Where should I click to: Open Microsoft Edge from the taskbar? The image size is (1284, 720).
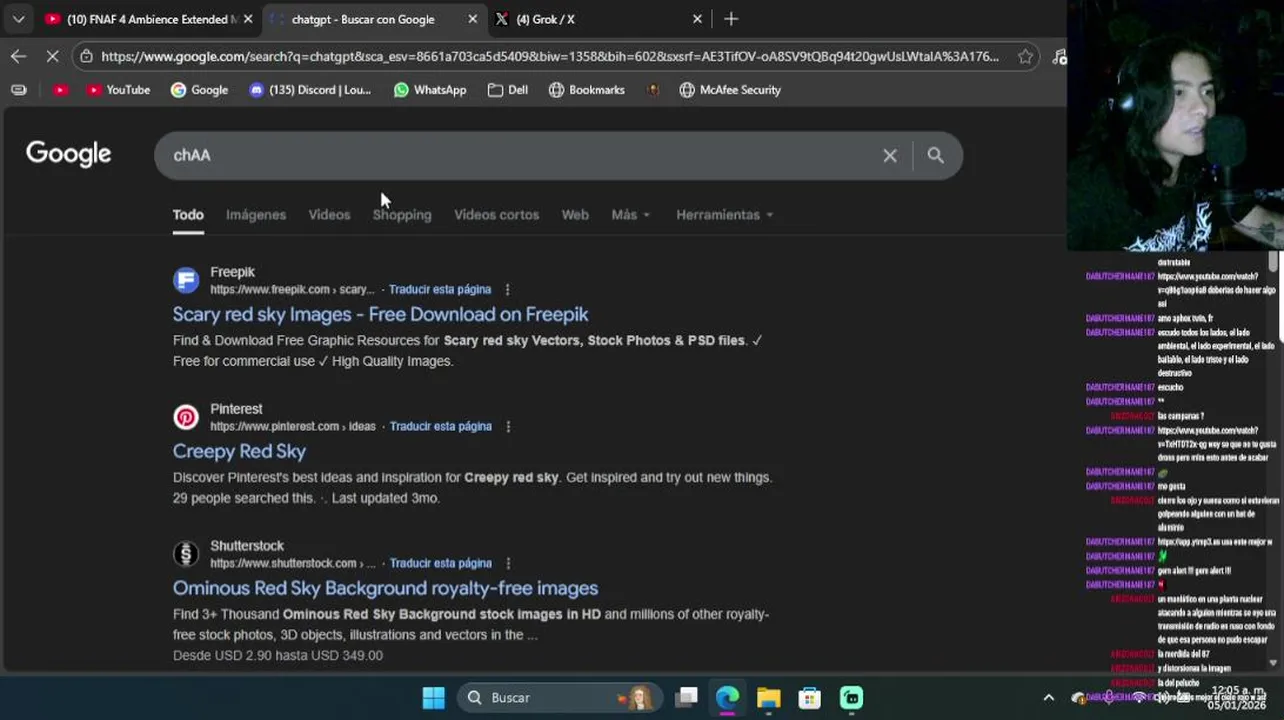pos(727,698)
